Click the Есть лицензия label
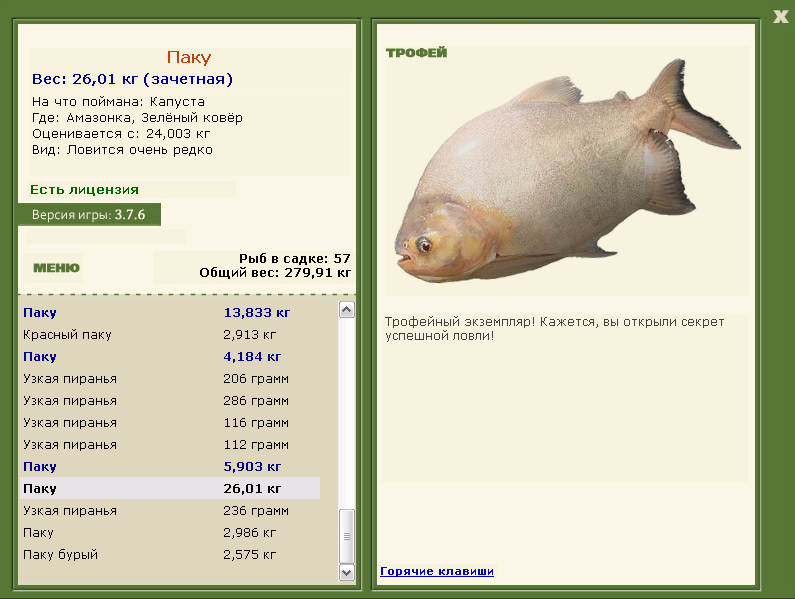Image resolution: width=795 pixels, height=599 pixels. [x=84, y=190]
